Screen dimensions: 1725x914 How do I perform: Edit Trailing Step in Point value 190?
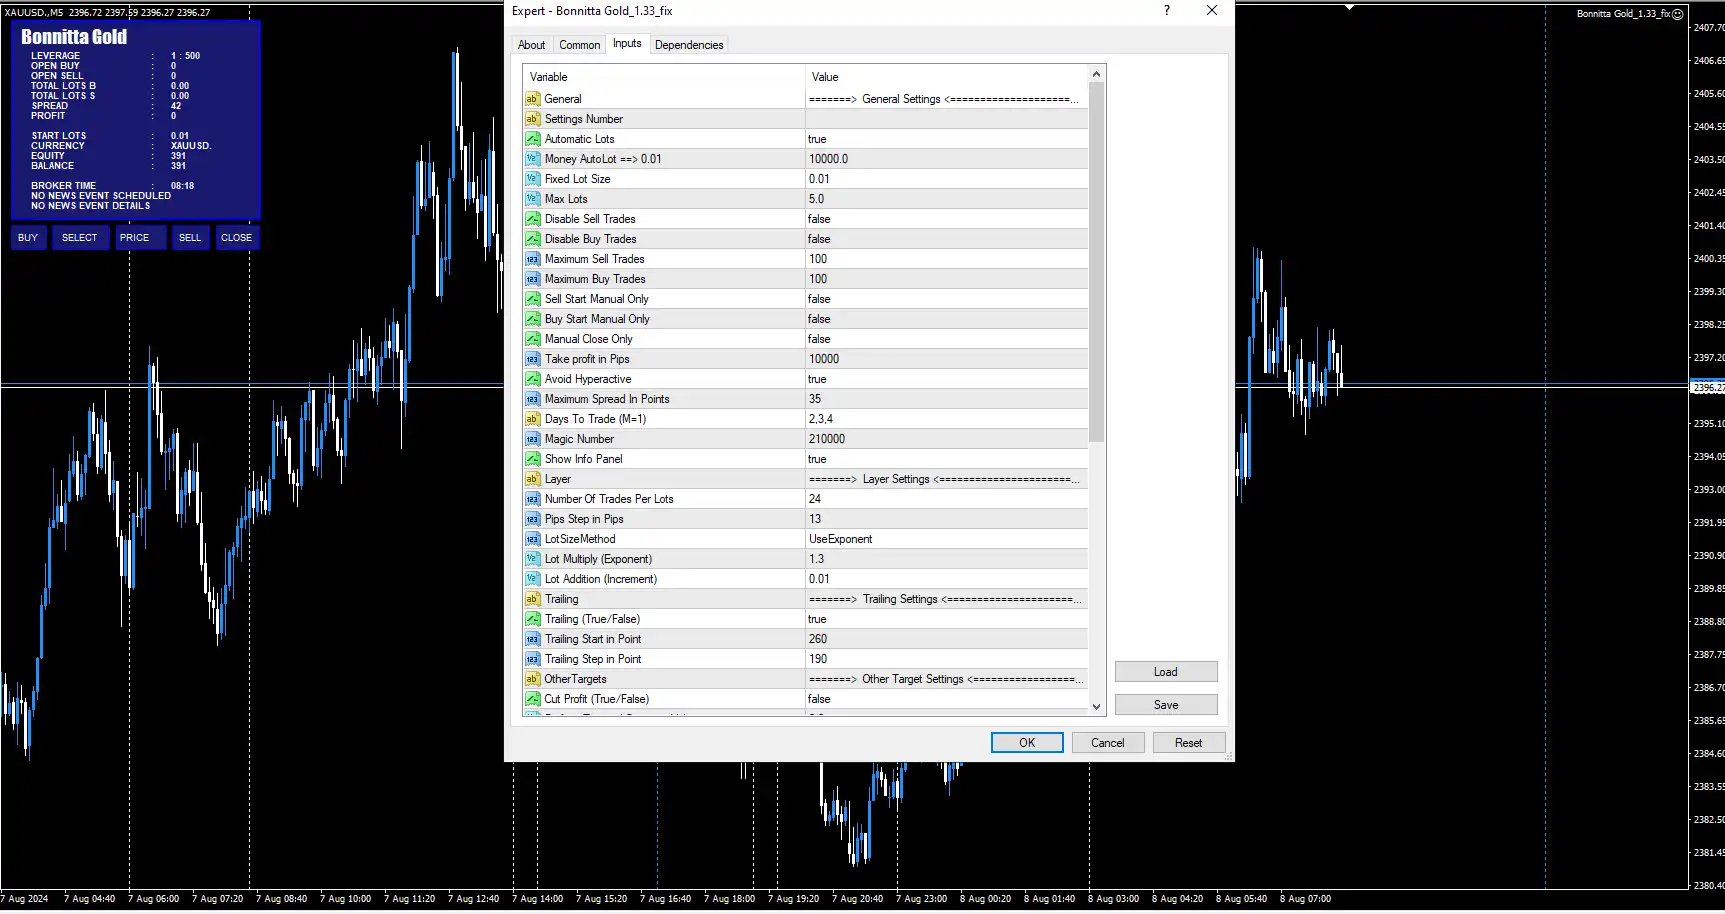946,659
